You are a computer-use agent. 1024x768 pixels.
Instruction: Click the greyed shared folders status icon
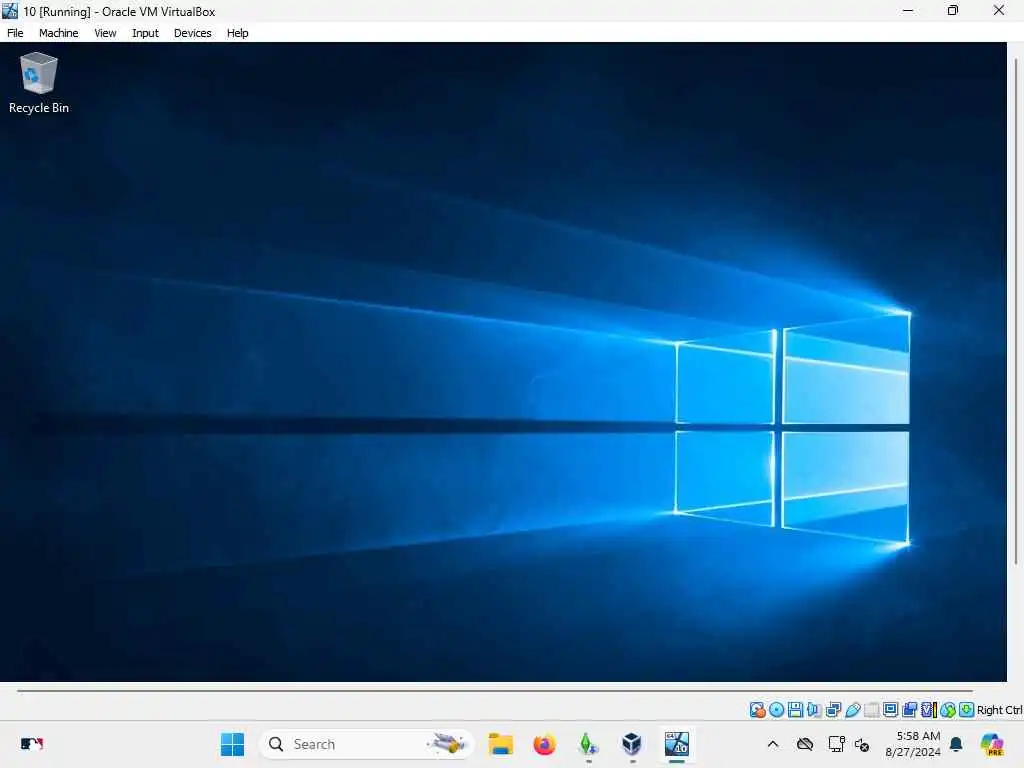click(871, 710)
